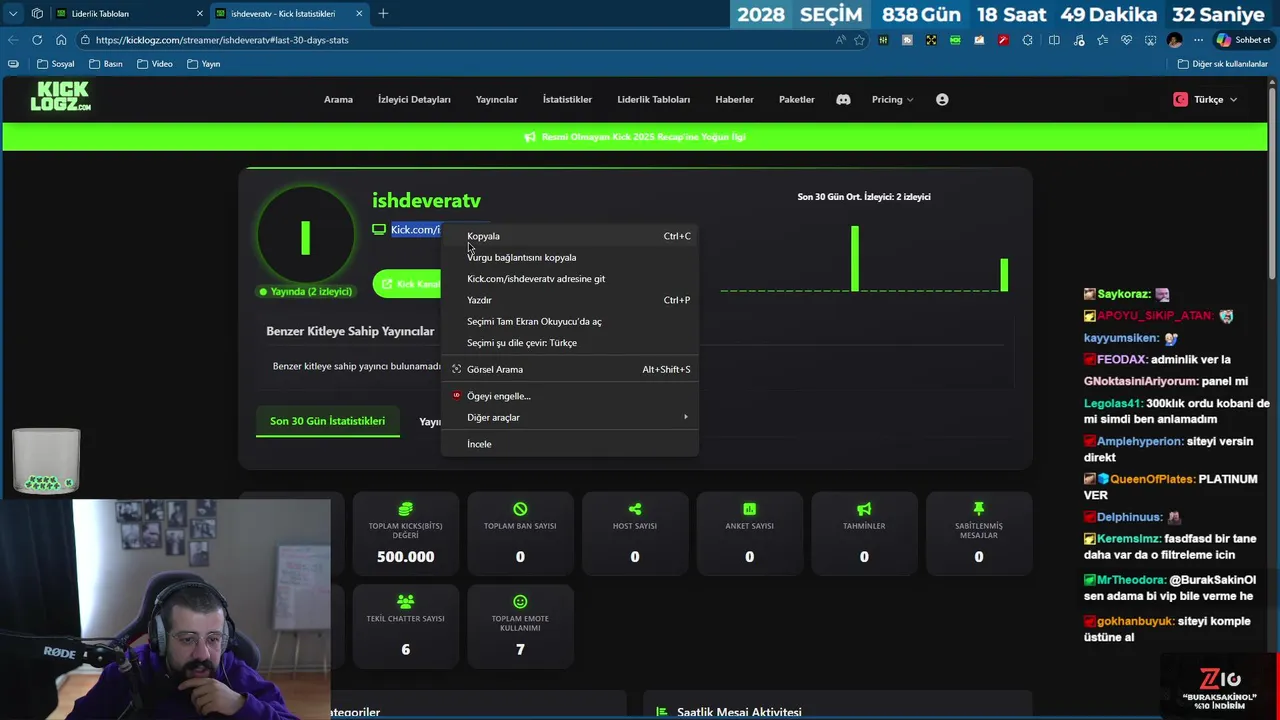Viewport: 1280px width, 720px height.
Task: Click Saatlik Mesaj Aktivitesi heading
Action: pyautogui.click(x=739, y=712)
